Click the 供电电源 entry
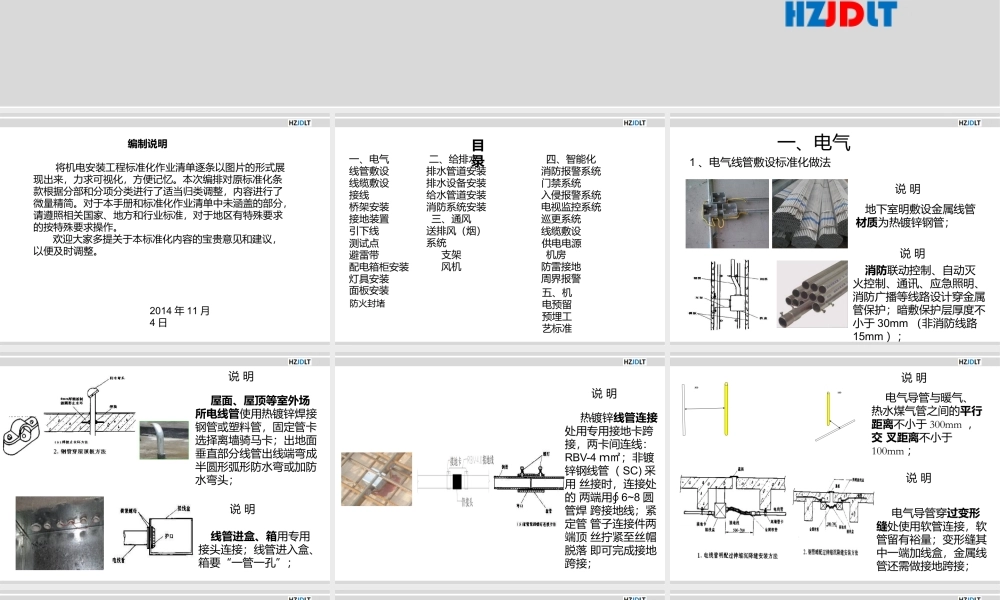 [561, 243]
